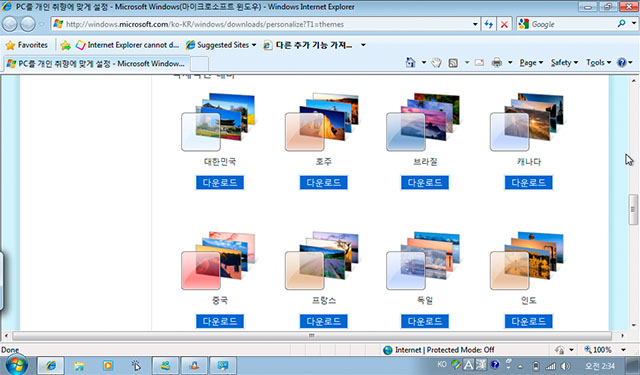Screen dimensions: 640x375
Task: Click the volume speaker tray icon
Action: [565, 366]
